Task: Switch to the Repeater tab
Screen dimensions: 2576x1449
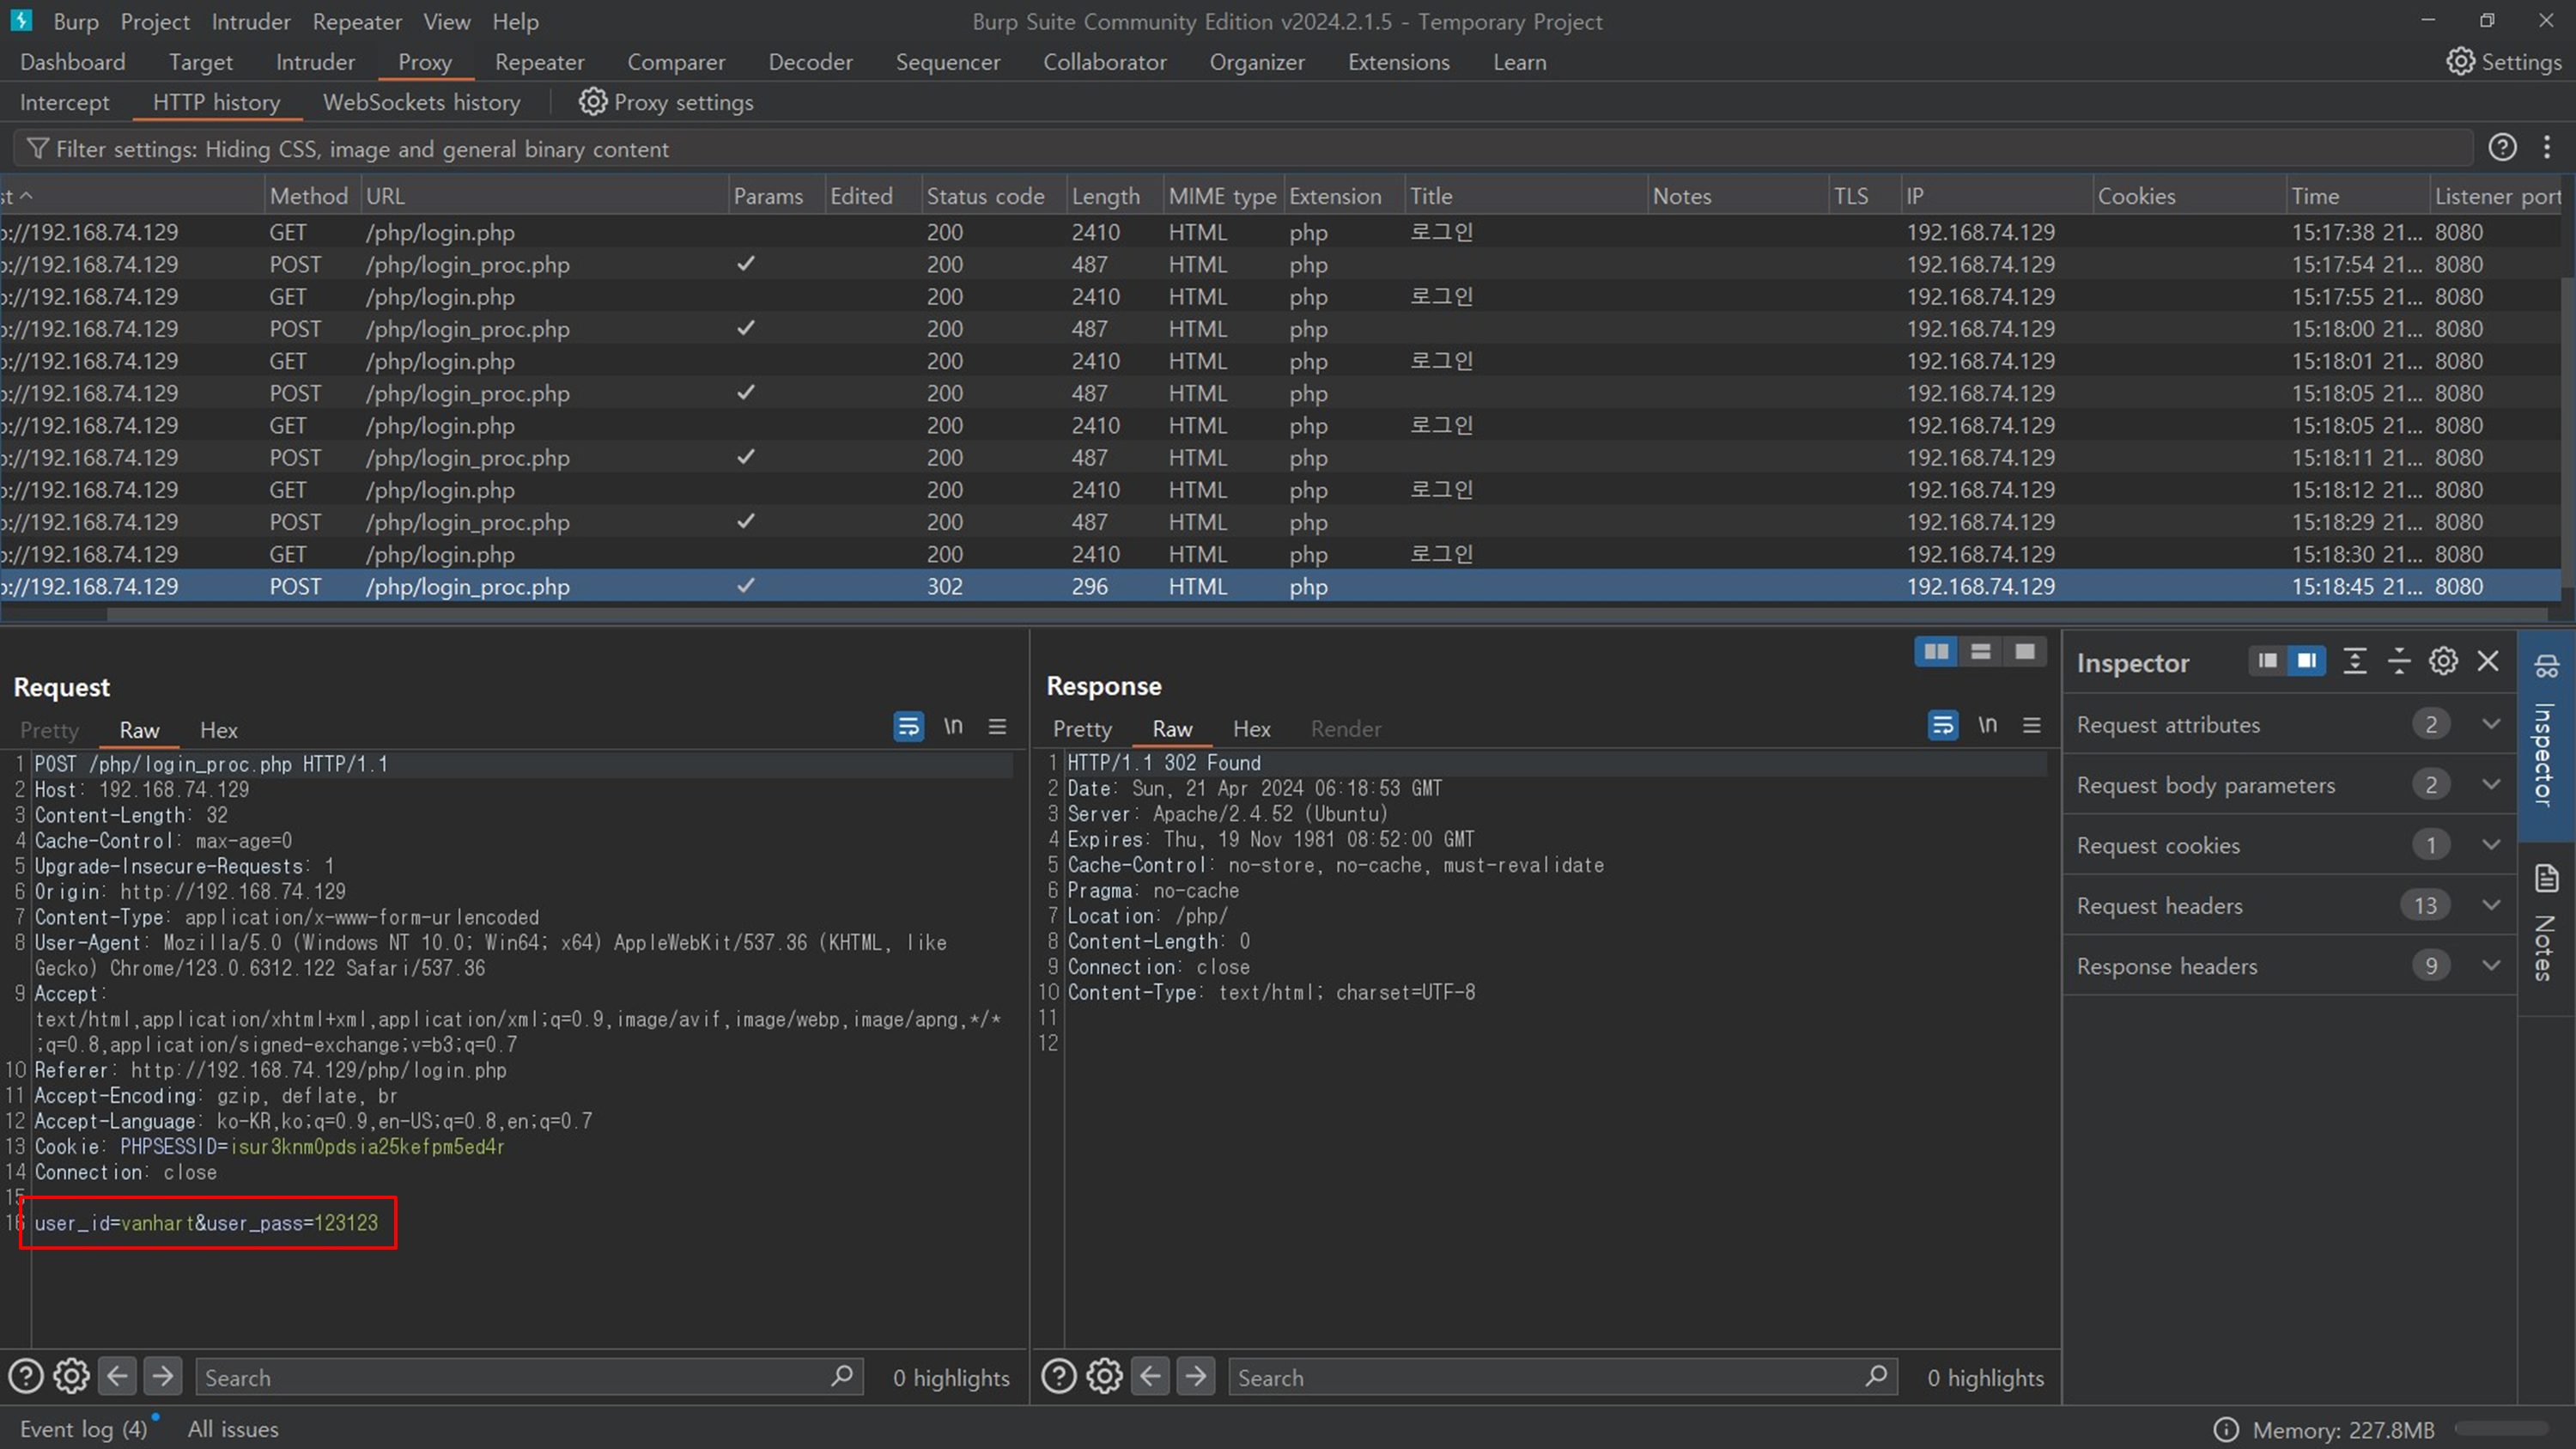Action: pyautogui.click(x=539, y=62)
